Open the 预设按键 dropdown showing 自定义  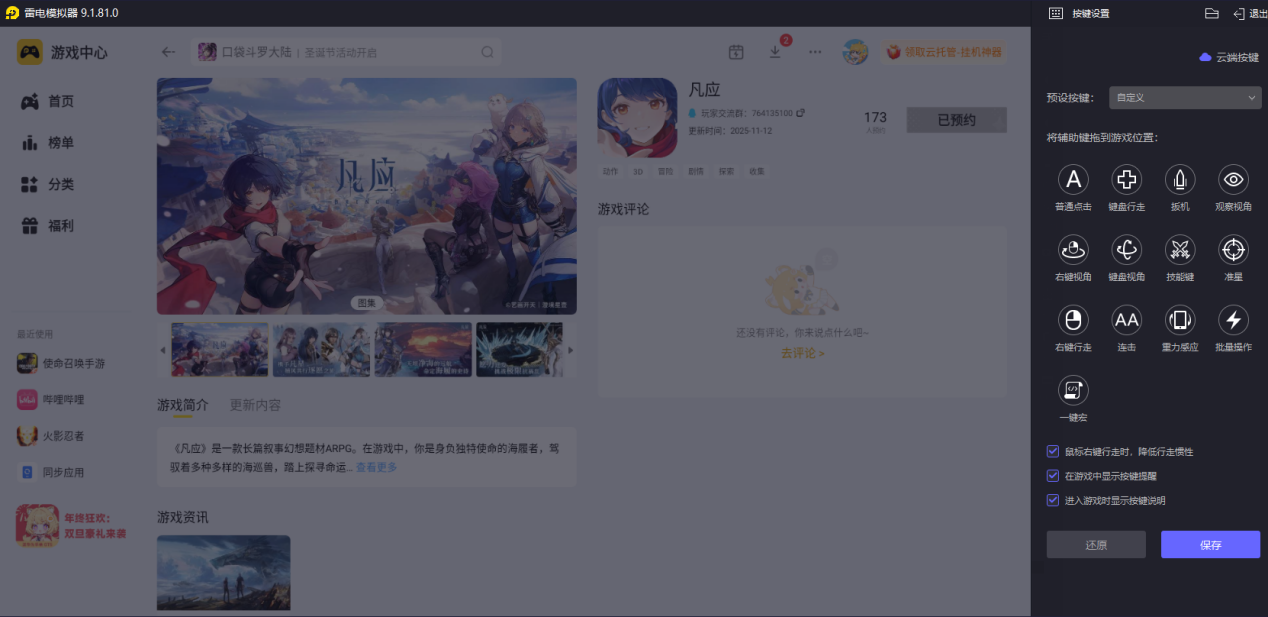[x=1186, y=98]
